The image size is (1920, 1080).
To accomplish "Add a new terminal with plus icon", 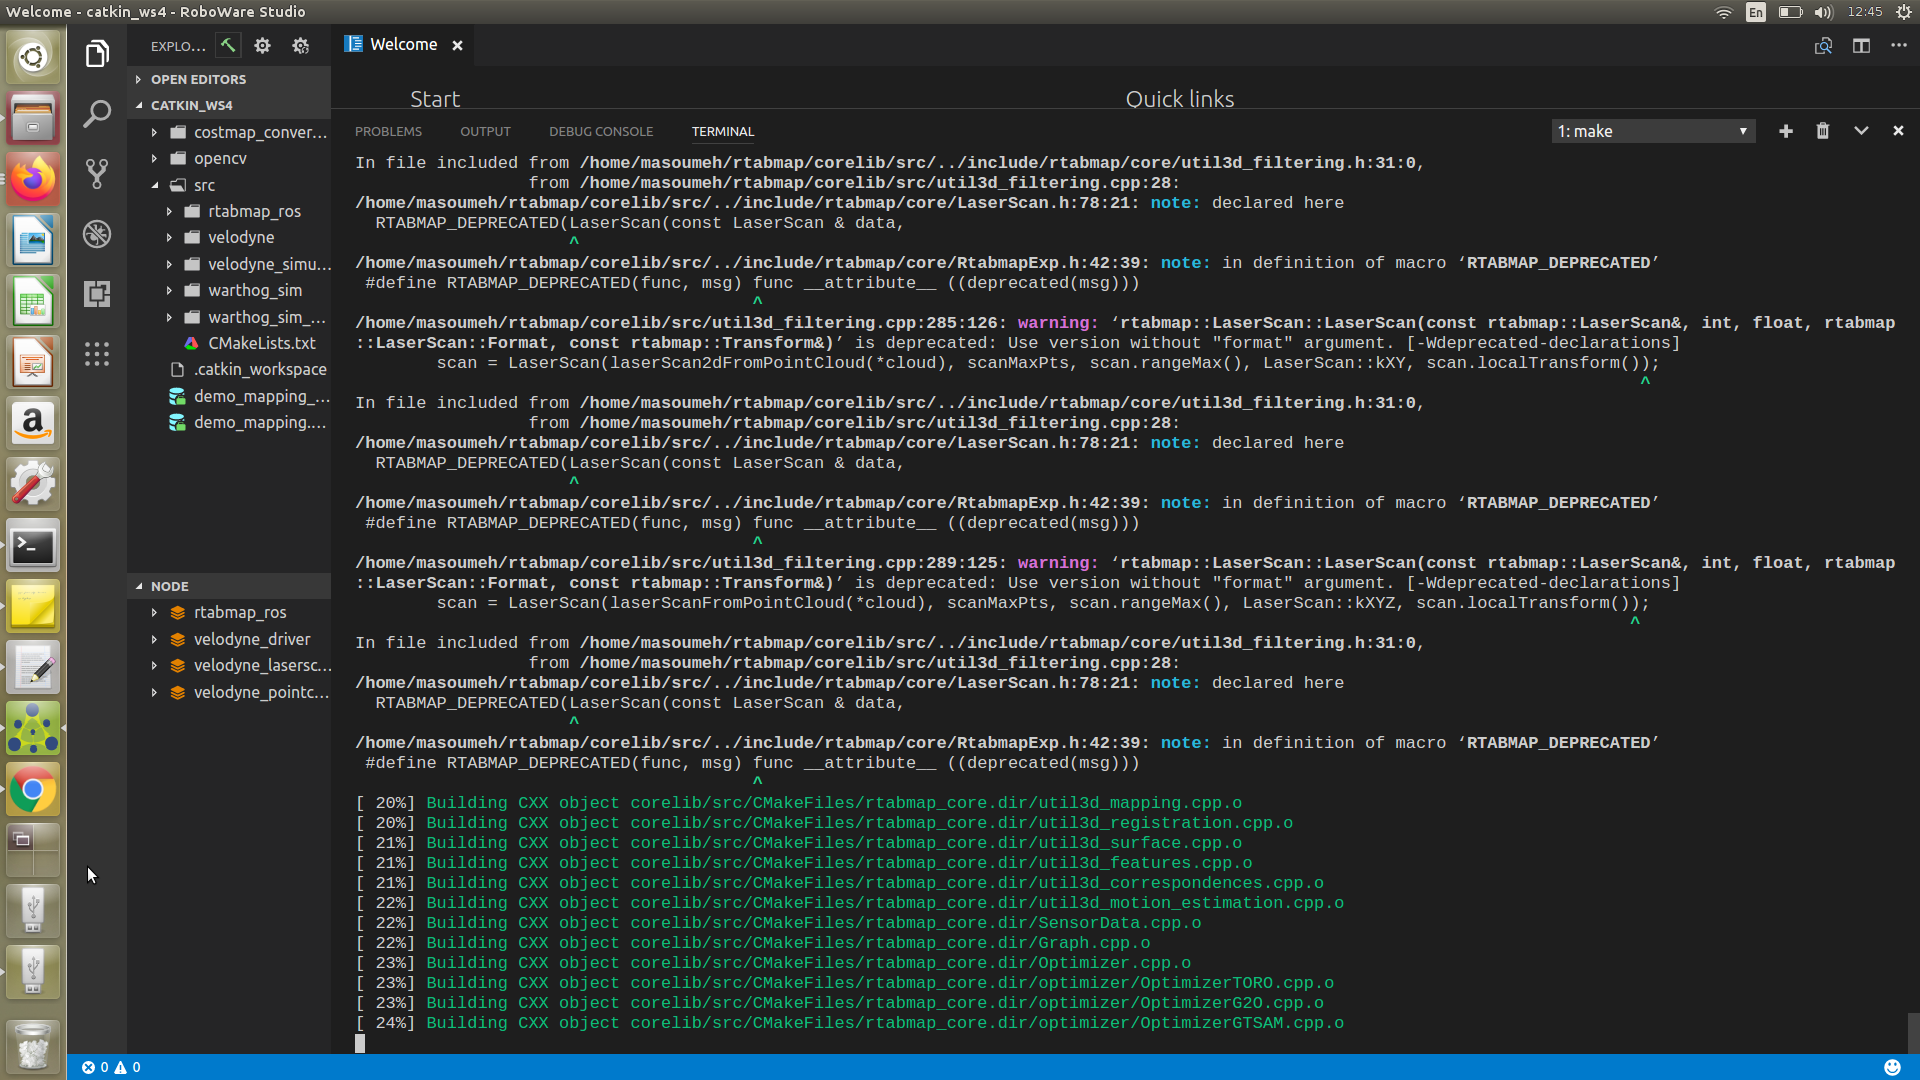I will click(x=1786, y=131).
